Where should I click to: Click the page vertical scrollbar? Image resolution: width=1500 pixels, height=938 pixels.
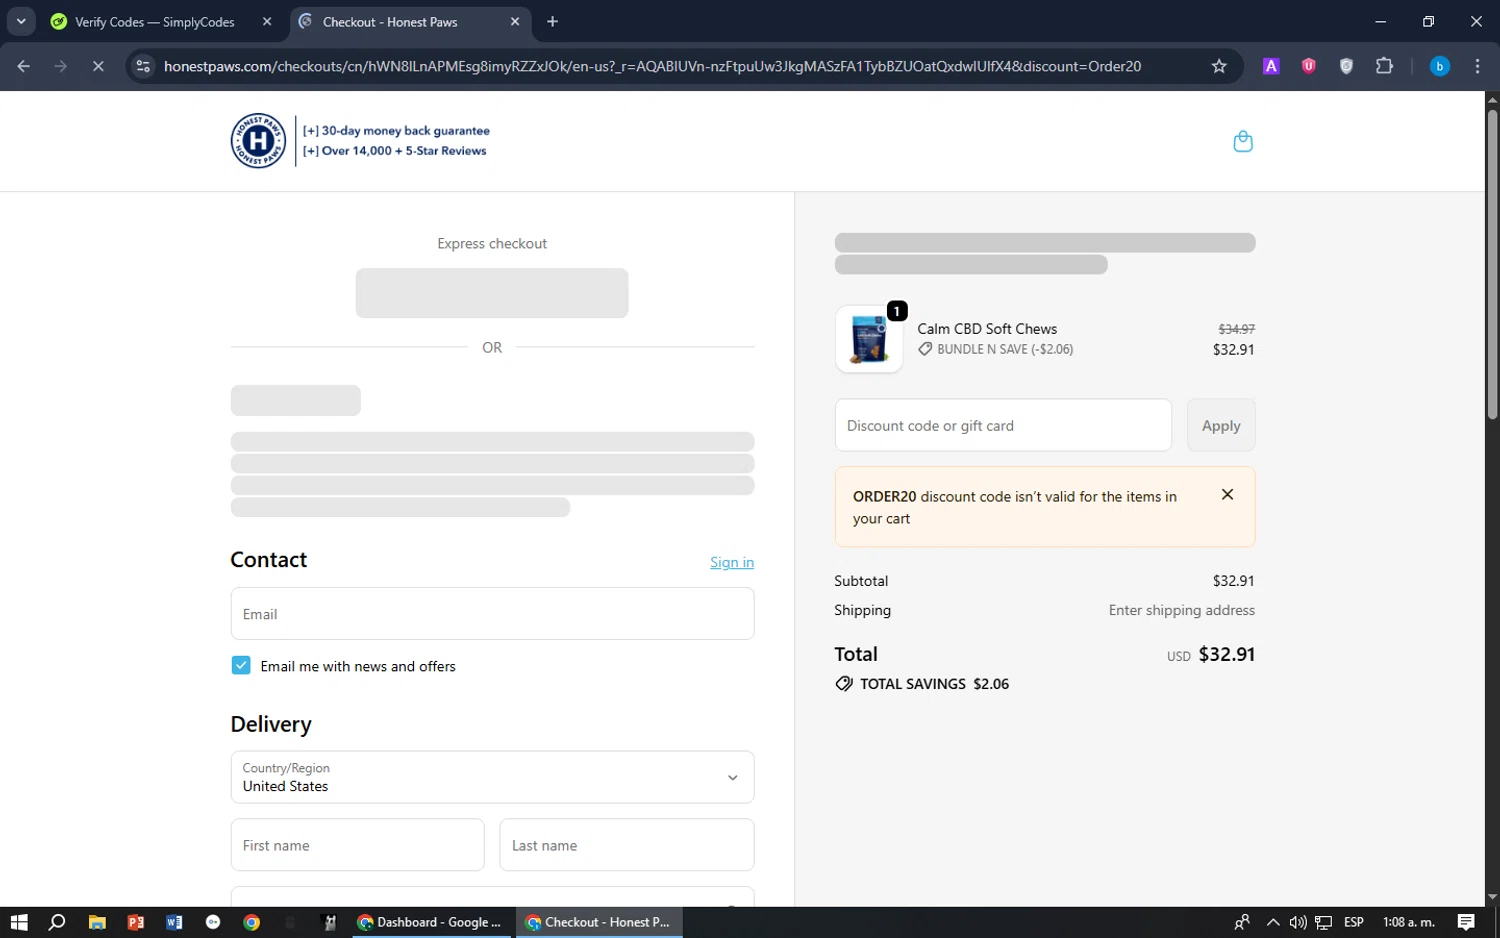[1492, 264]
